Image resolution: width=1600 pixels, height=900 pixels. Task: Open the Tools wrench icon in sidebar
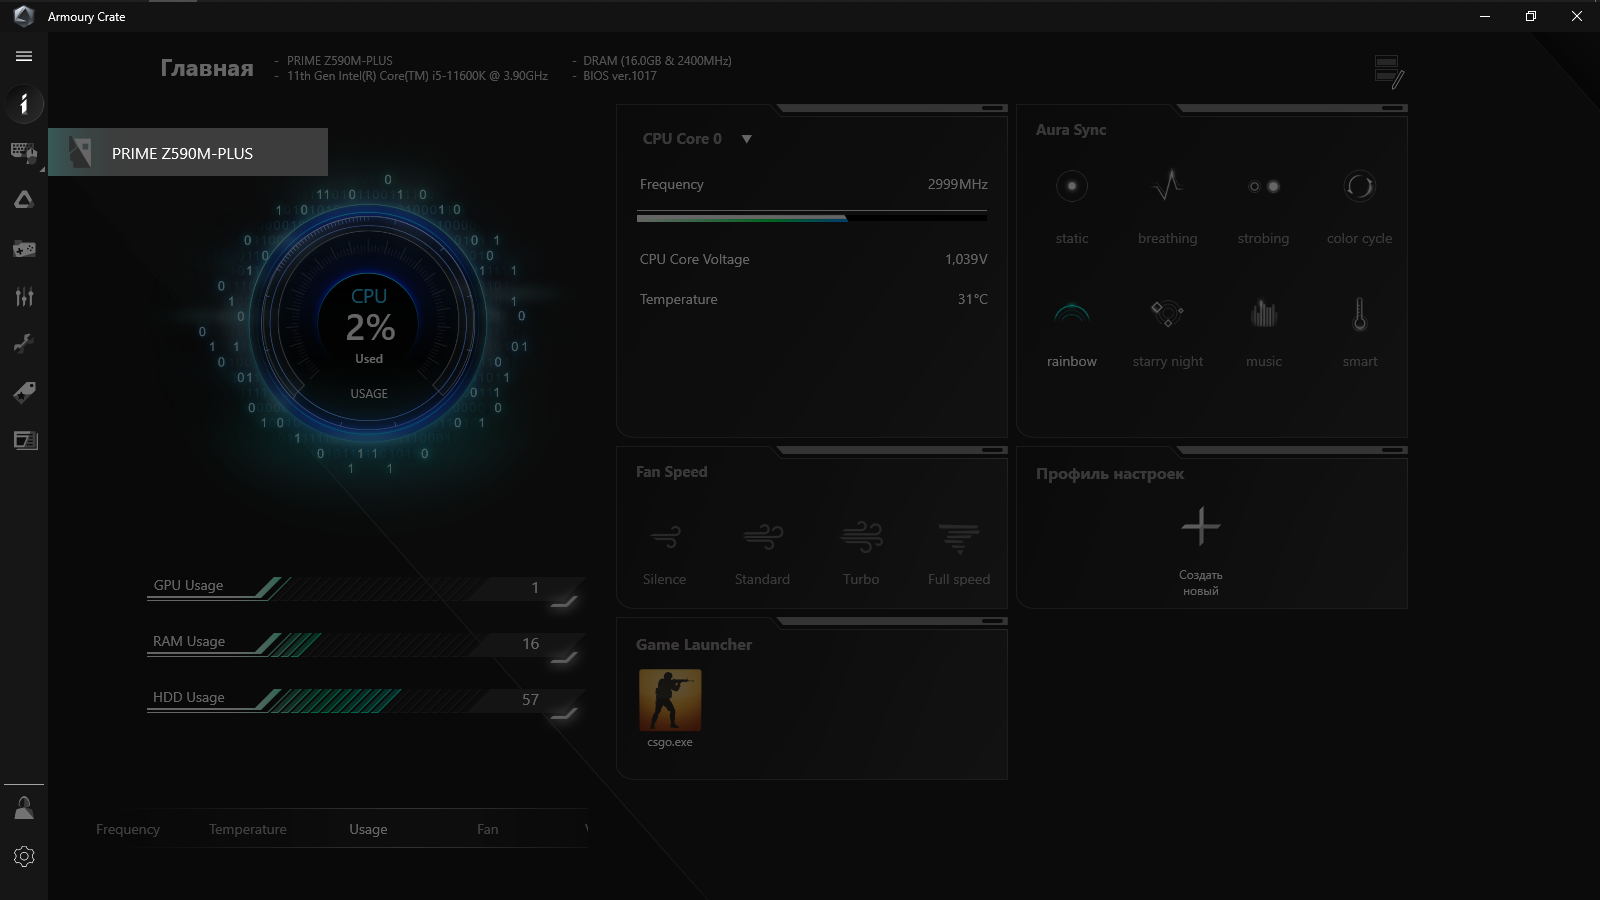click(x=24, y=344)
